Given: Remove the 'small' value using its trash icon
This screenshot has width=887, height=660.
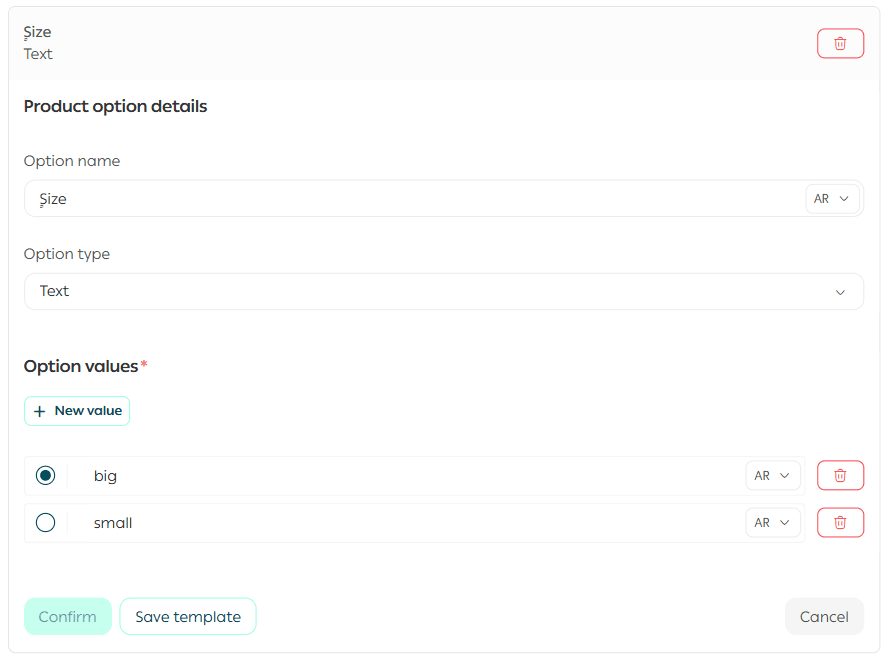Looking at the screenshot, I should 840,523.
